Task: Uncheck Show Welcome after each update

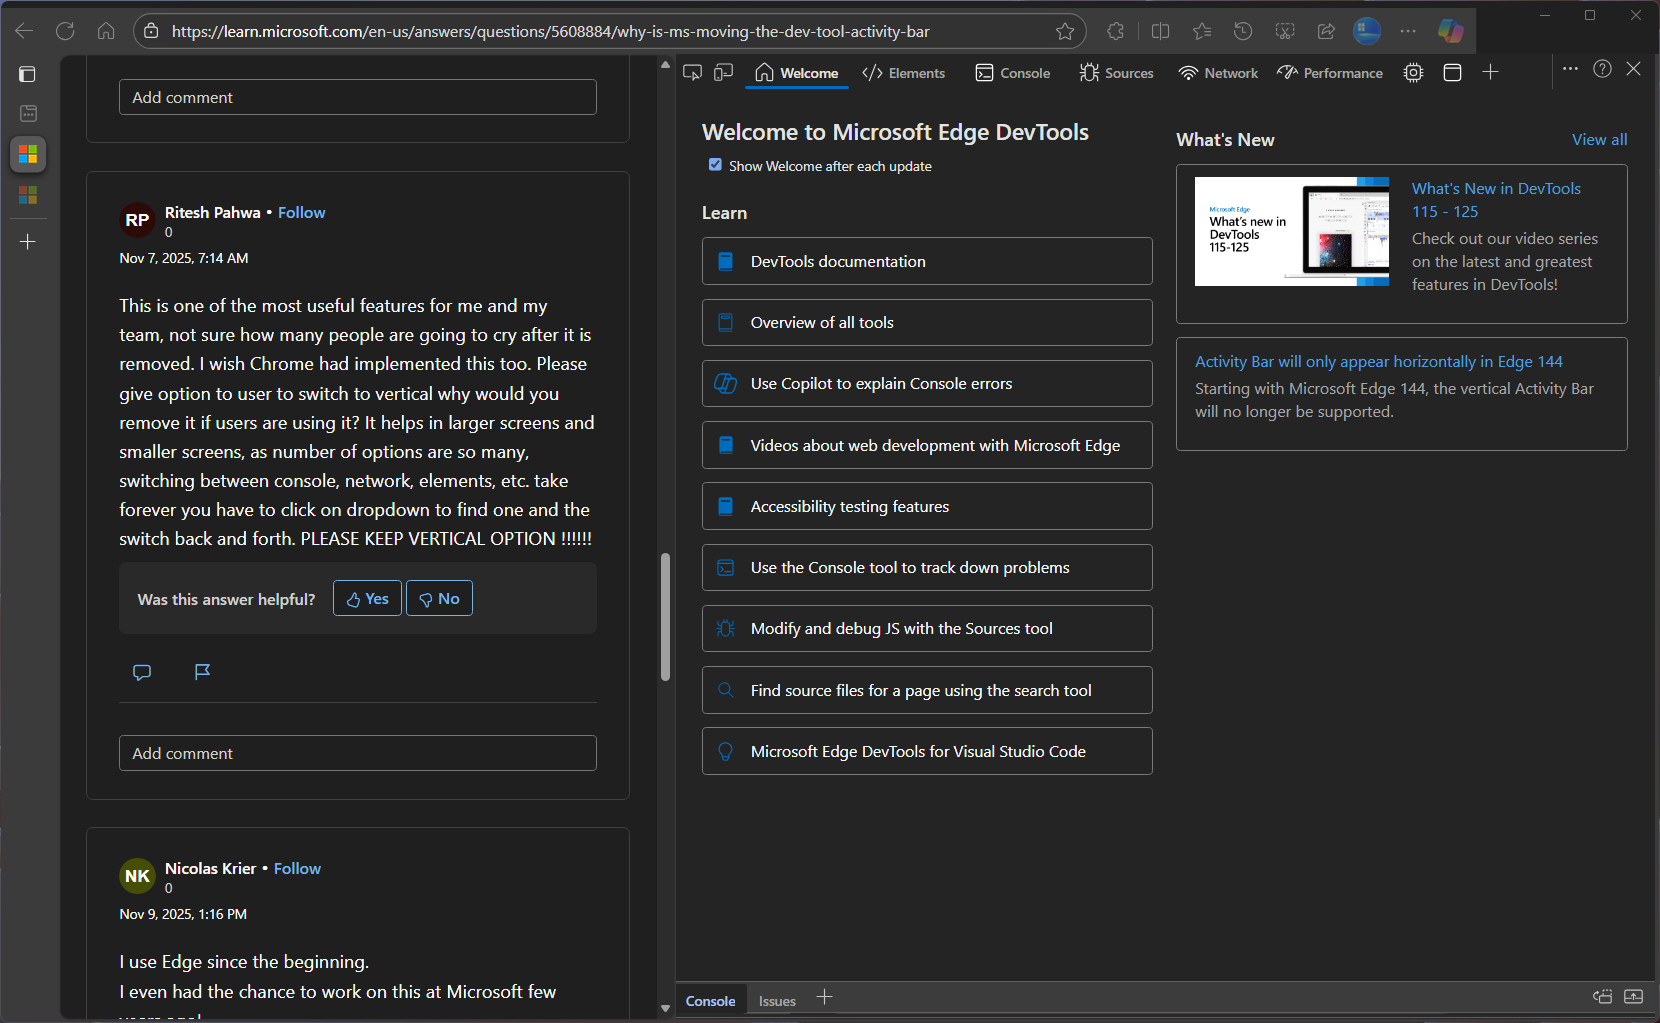Action: [715, 165]
